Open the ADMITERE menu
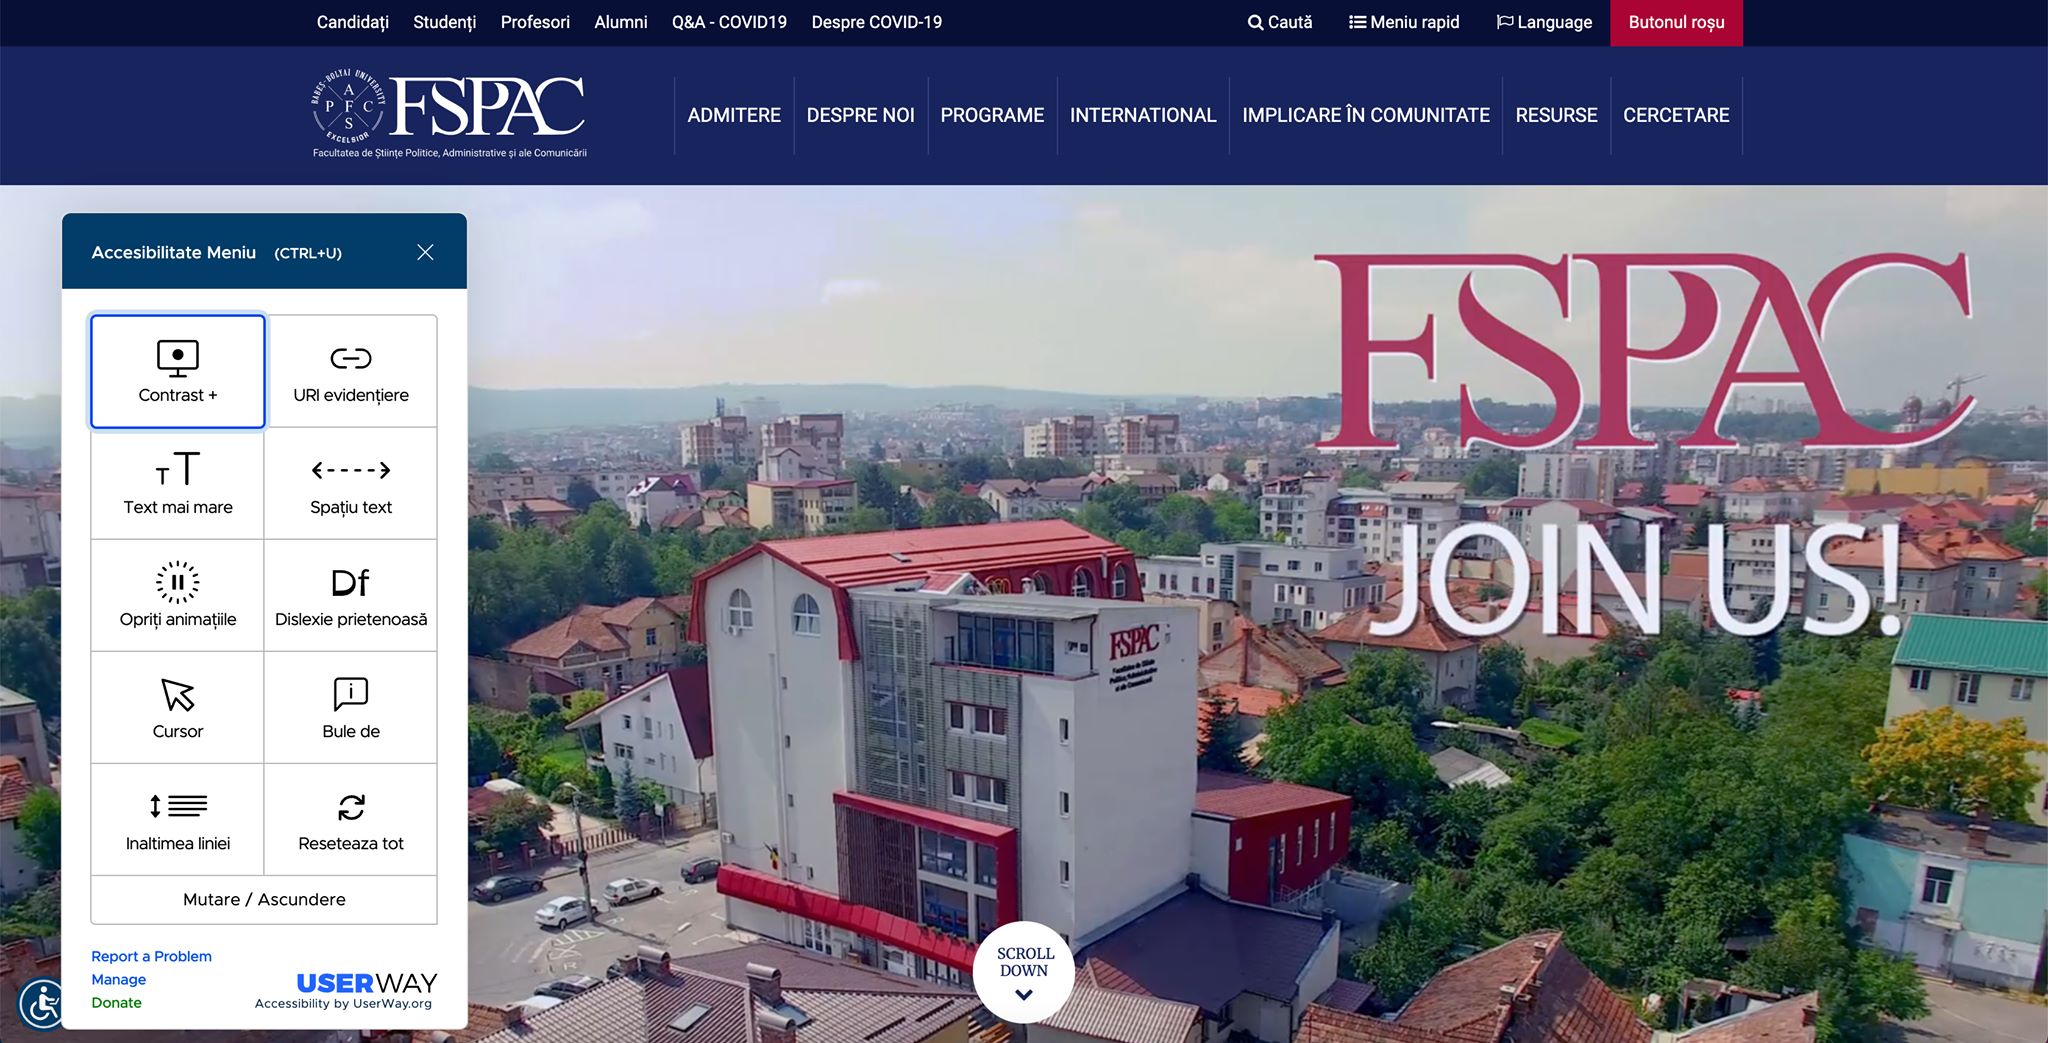Viewport: 2048px width, 1043px height. click(x=734, y=115)
